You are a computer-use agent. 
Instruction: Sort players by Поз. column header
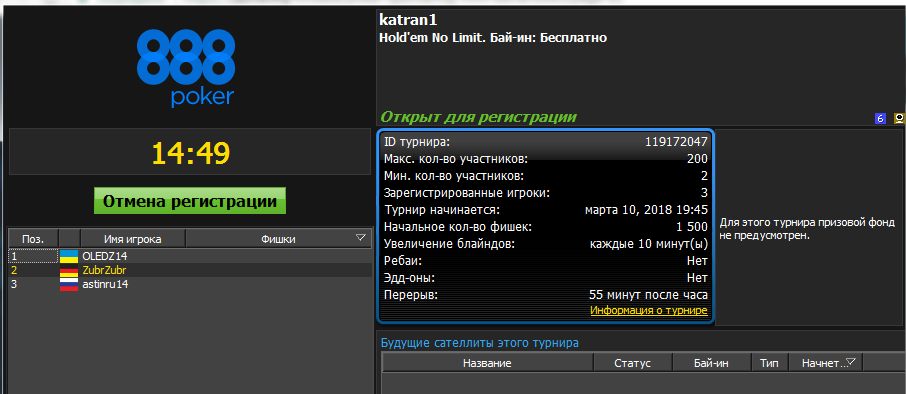pos(32,239)
